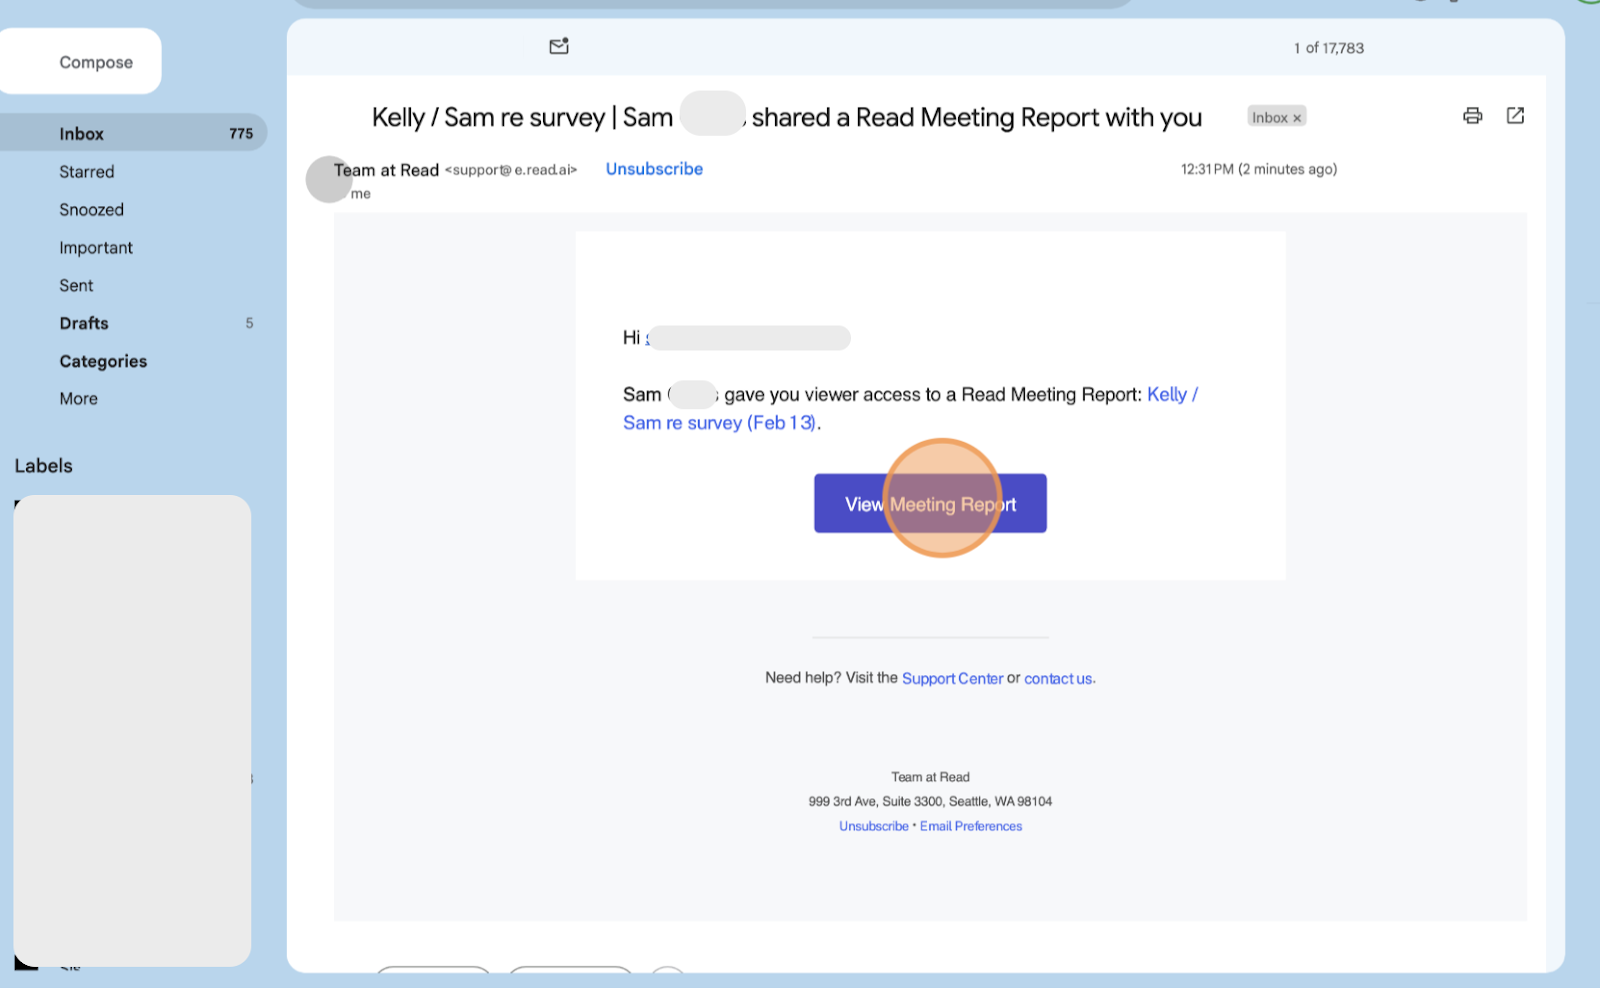Open email in new window icon
The image size is (1600, 988).
1515,116
